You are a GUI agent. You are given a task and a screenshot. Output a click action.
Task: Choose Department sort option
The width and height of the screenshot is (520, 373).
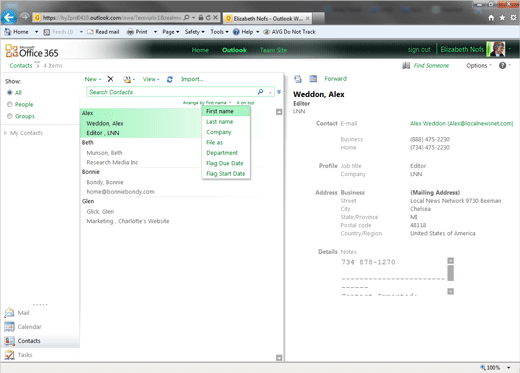(226, 153)
